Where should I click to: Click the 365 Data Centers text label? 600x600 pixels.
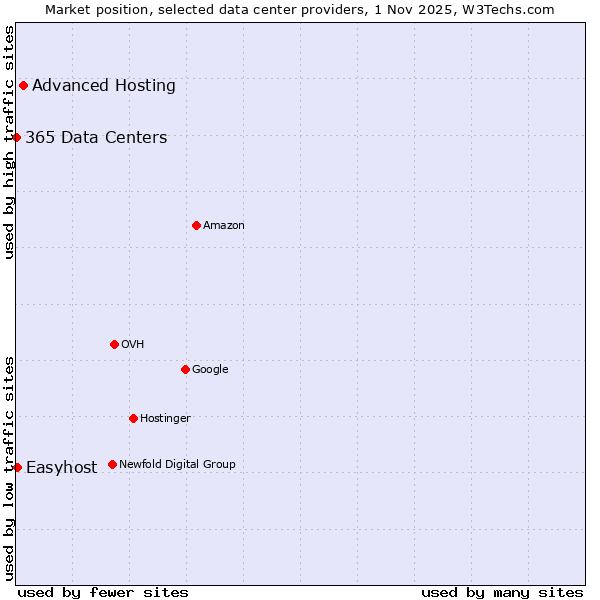[x=96, y=138]
